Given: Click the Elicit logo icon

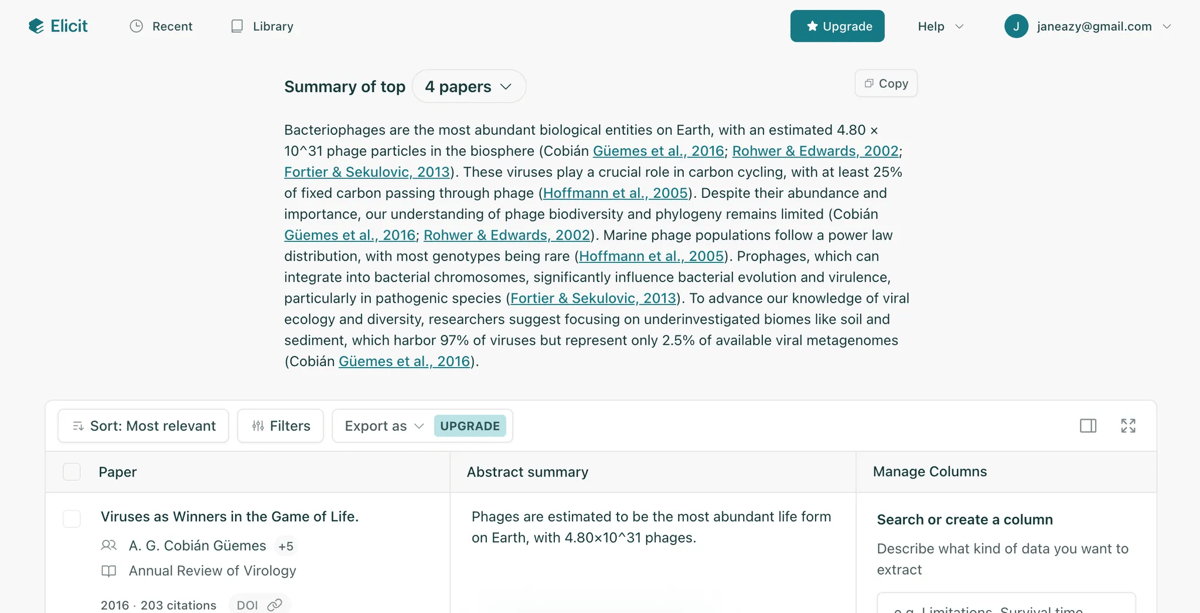Looking at the screenshot, I should click(x=36, y=26).
